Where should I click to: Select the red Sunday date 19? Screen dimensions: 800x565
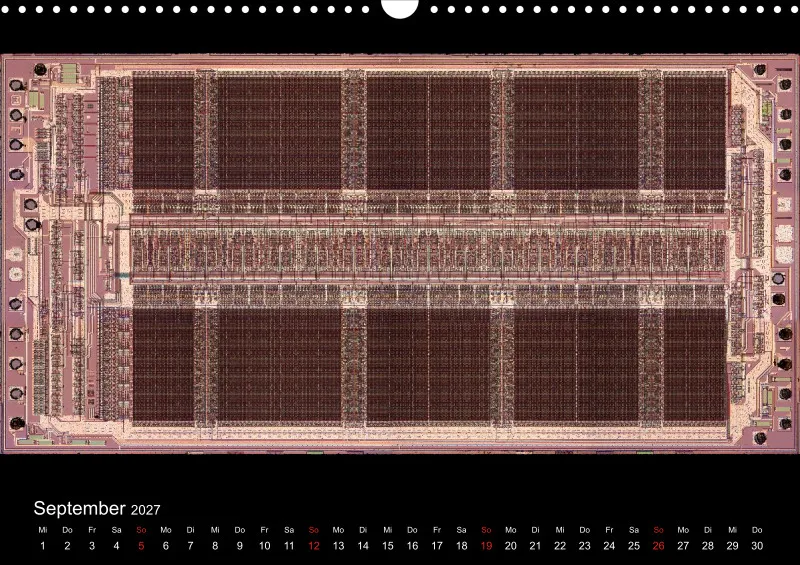pyautogui.click(x=486, y=546)
